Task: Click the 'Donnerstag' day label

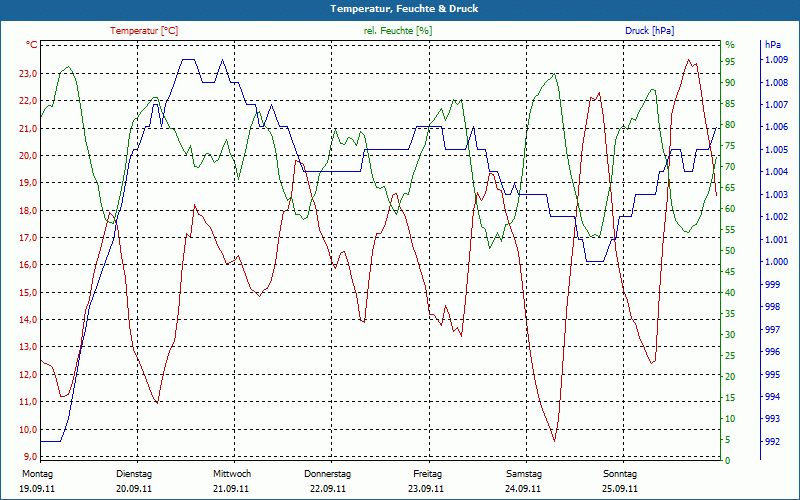Action: pos(328,474)
